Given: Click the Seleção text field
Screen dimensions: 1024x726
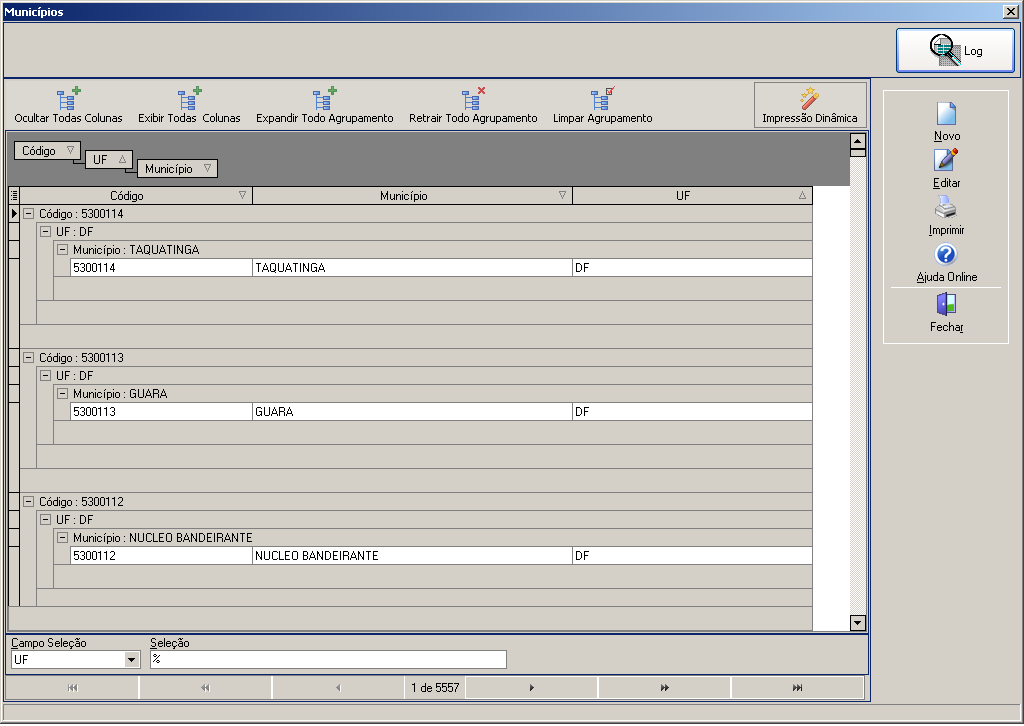Looking at the screenshot, I should coord(328,659).
